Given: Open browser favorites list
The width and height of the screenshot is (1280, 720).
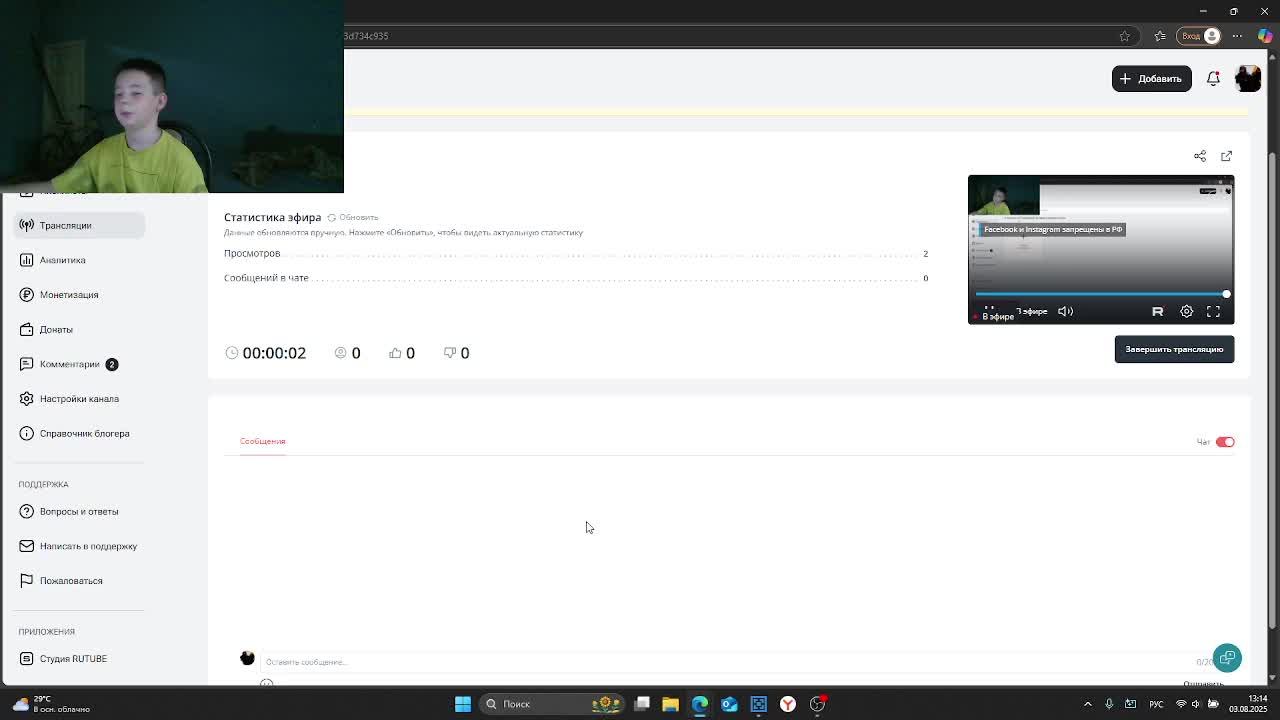Looking at the screenshot, I should 1160,36.
